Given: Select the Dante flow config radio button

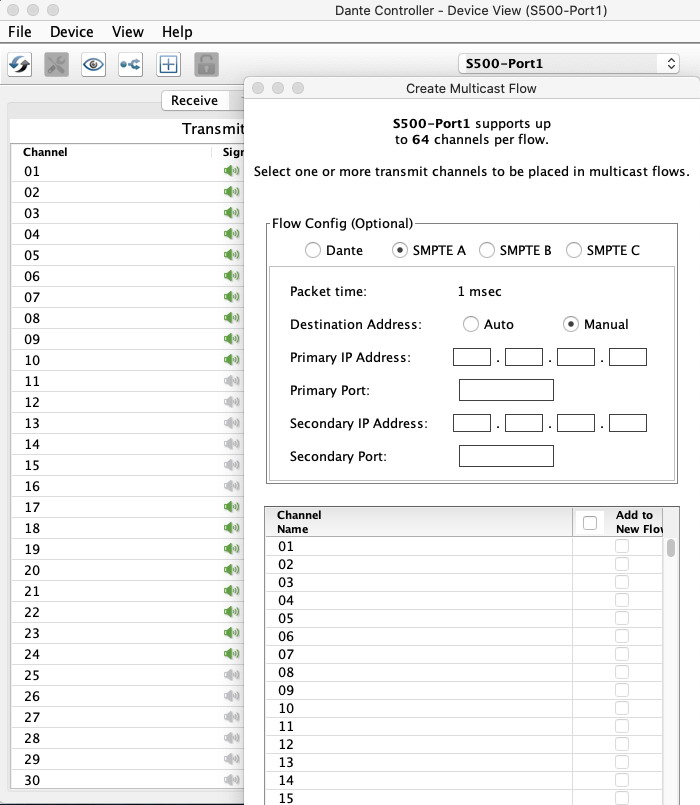Looking at the screenshot, I should point(313,251).
